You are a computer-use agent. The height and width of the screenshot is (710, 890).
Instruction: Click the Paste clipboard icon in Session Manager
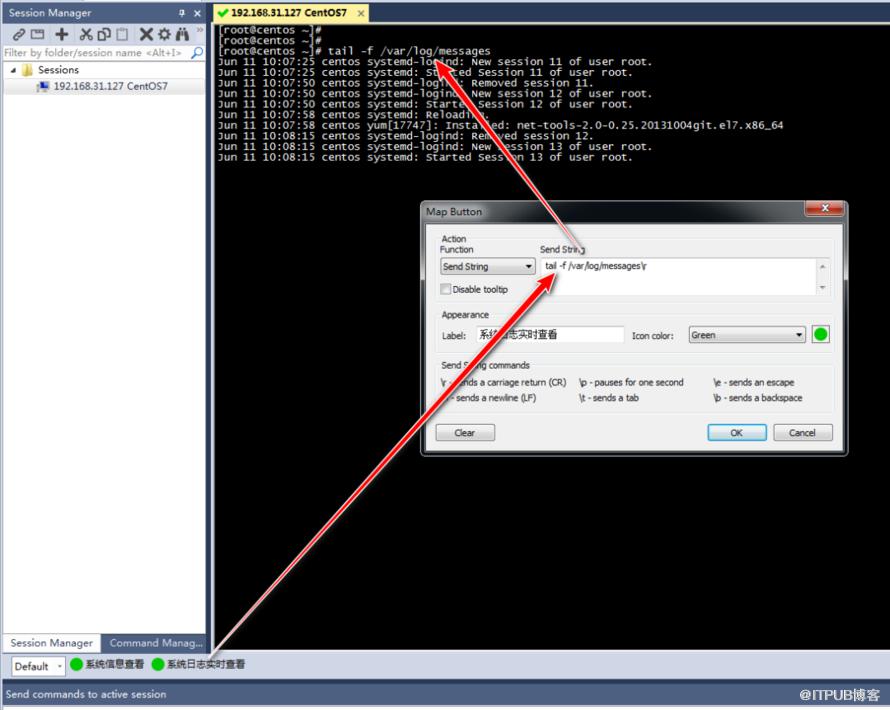122,35
